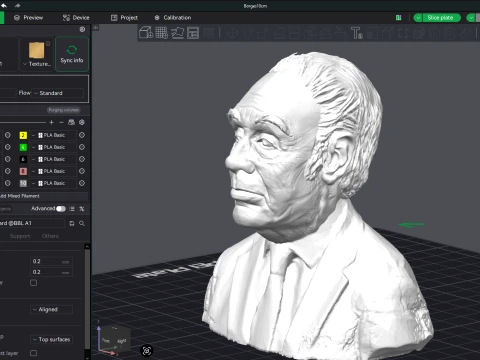Click the parameter list icon beside Advanced
Image resolution: width=480 pixels, height=360 pixels.
tap(72, 209)
